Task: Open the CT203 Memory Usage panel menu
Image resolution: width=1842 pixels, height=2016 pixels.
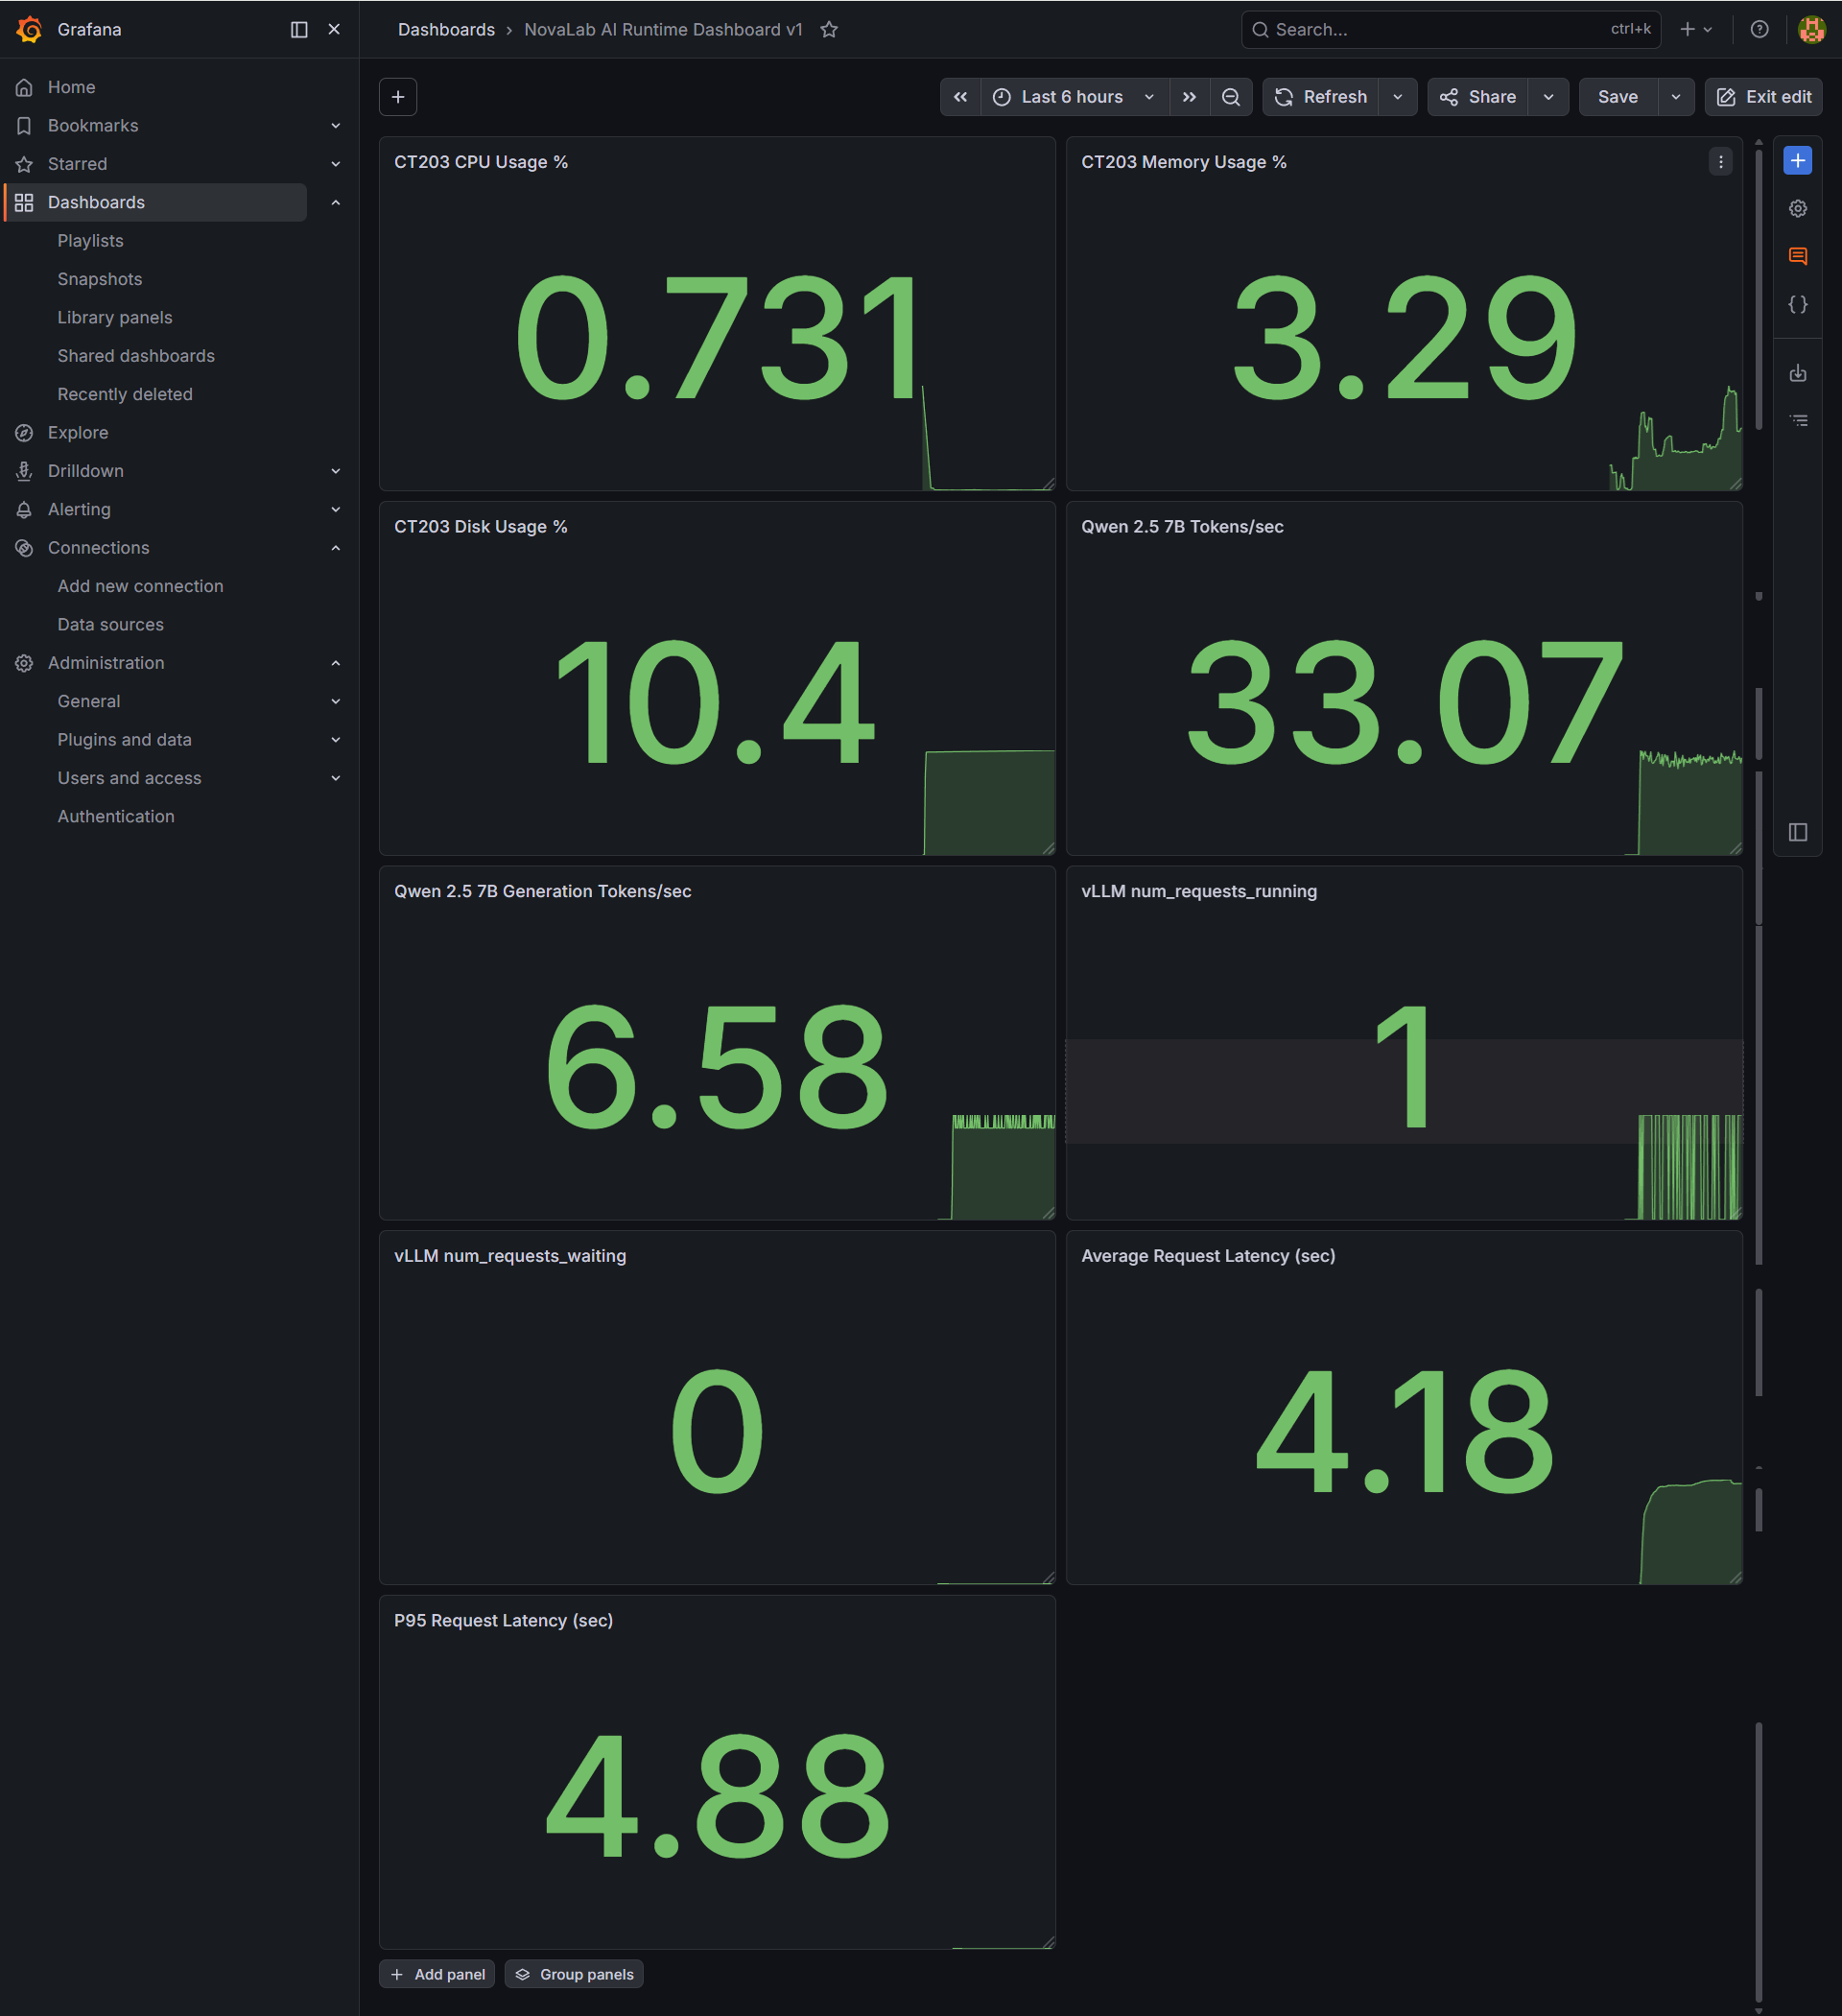Action: click(x=1720, y=162)
